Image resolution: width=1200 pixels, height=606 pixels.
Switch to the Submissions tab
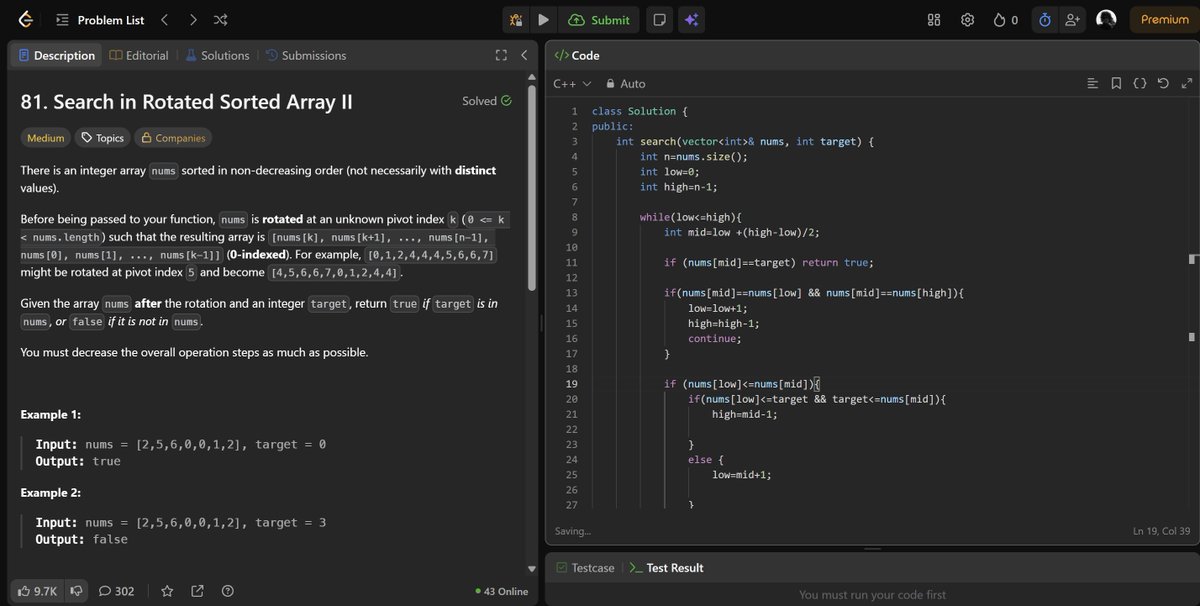coord(306,56)
